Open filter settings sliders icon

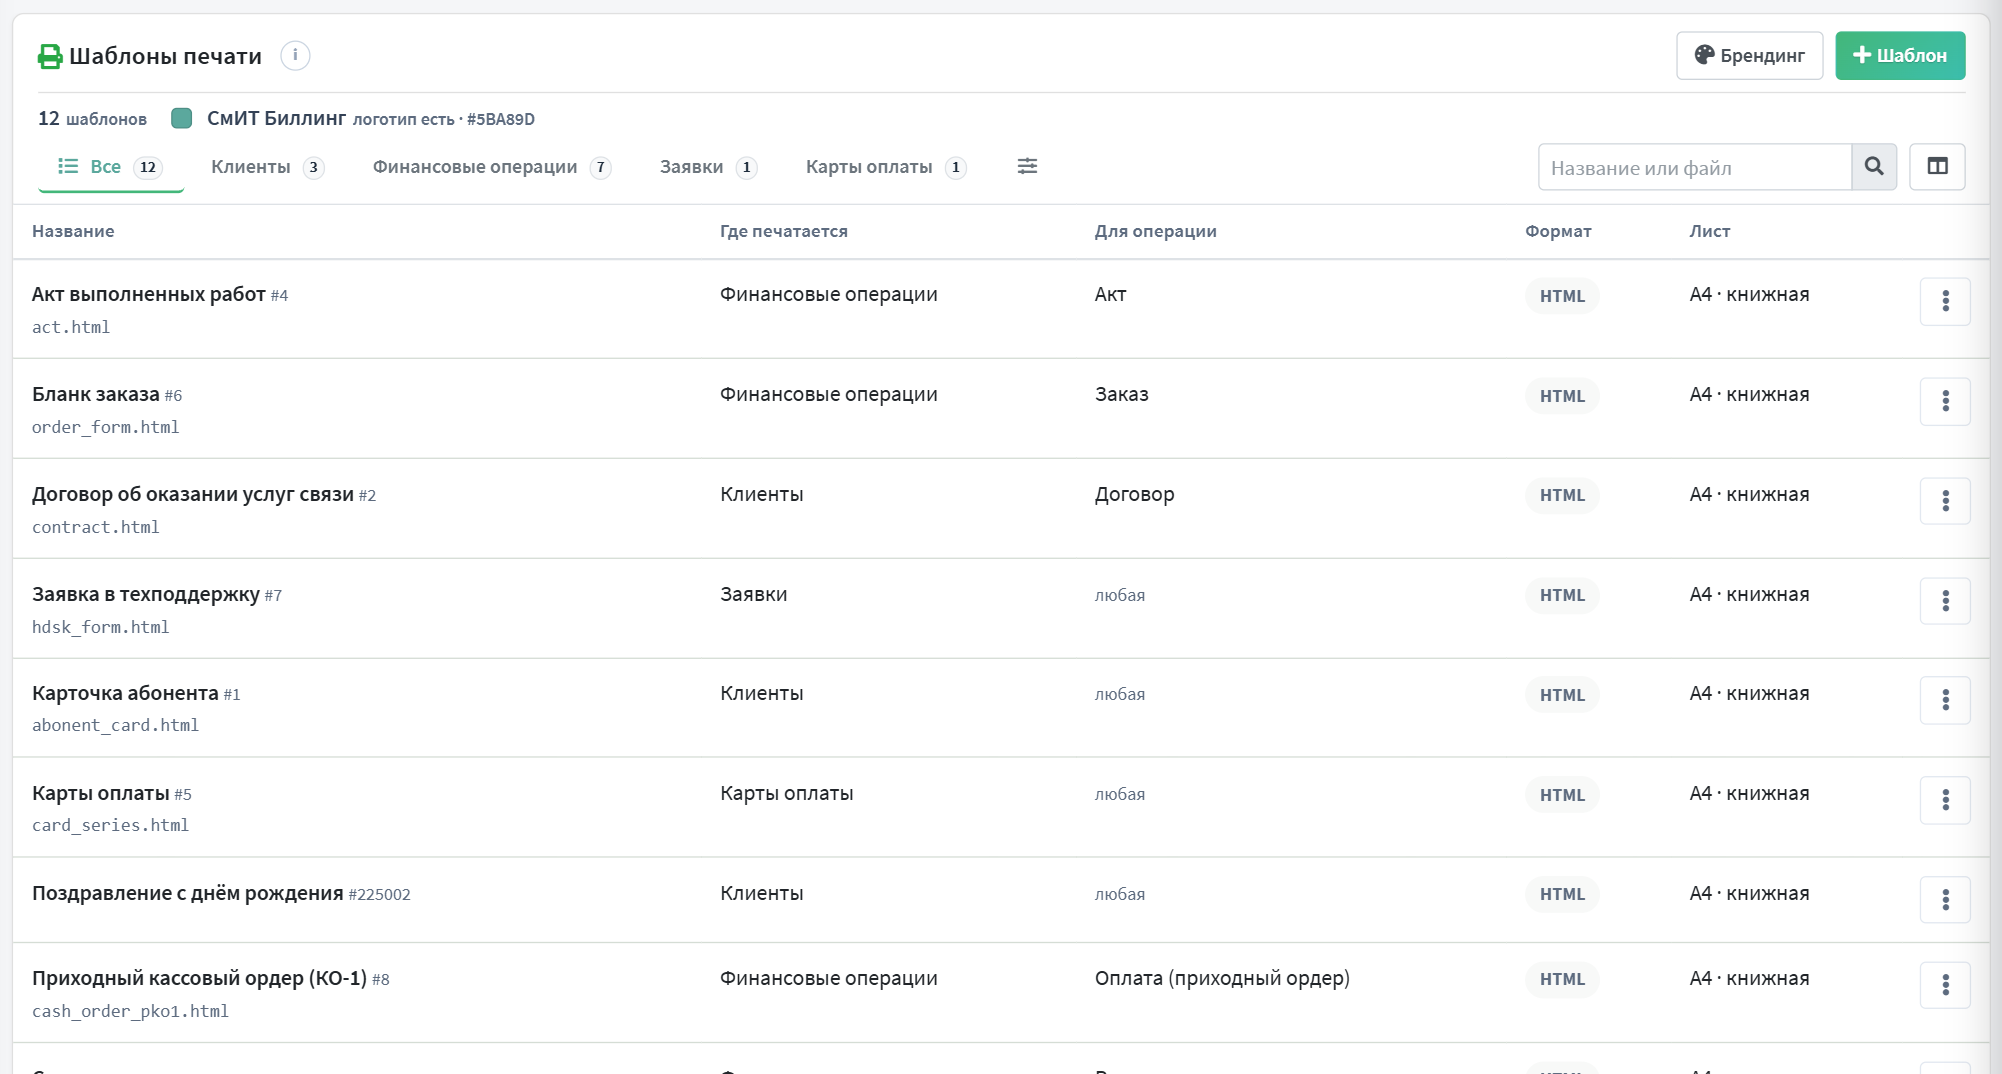[x=1027, y=166]
